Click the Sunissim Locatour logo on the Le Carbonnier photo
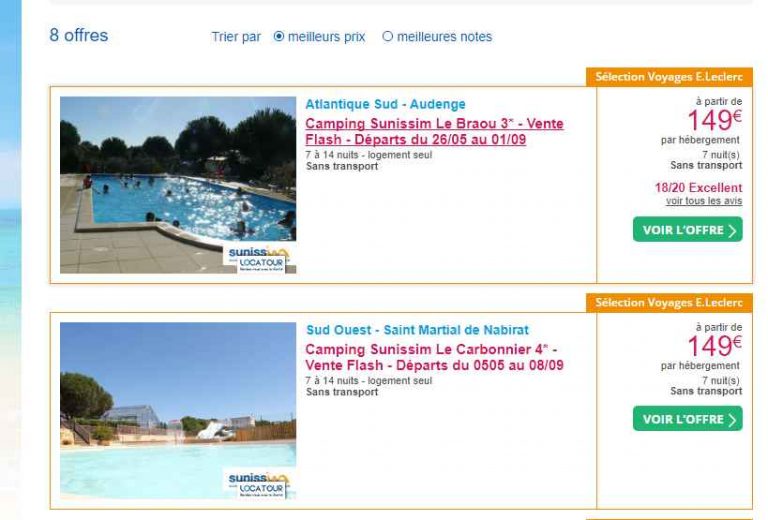Viewport: 768px width, 520px height. point(259,485)
